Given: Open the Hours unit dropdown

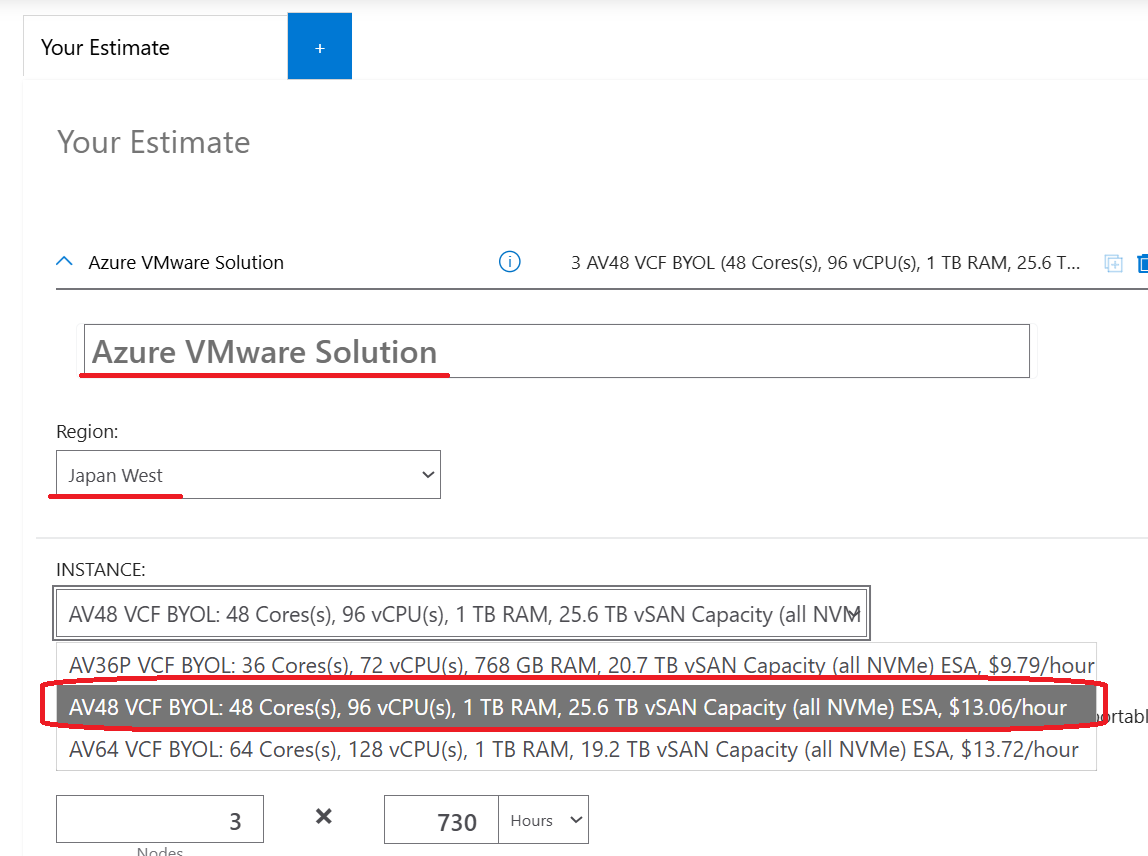Looking at the screenshot, I should coord(543,819).
